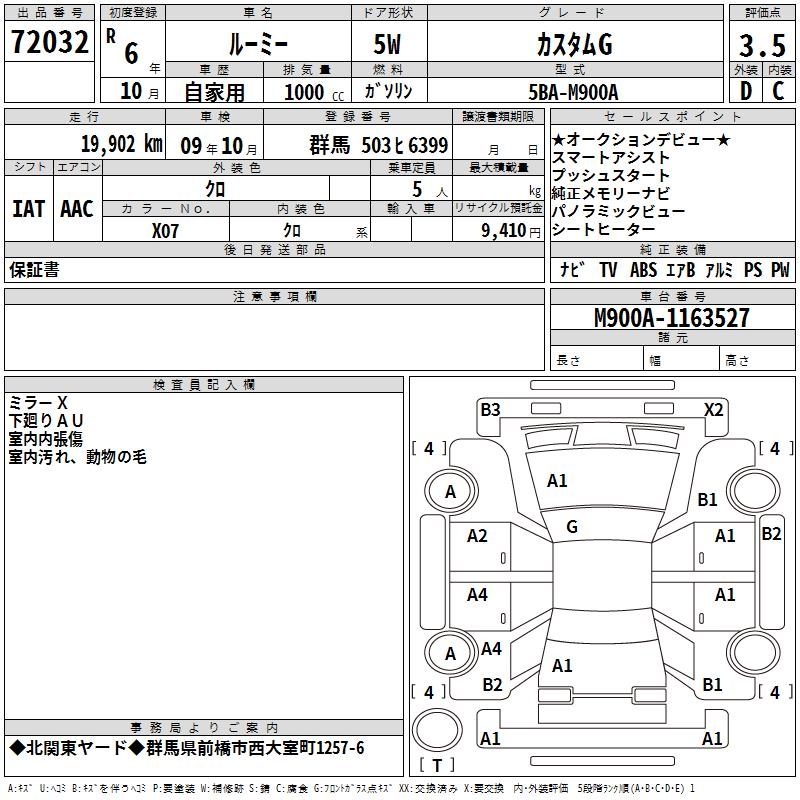The image size is (800, 800).
Task: Select the 北関東ヤード address line
Action: (x=187, y=748)
